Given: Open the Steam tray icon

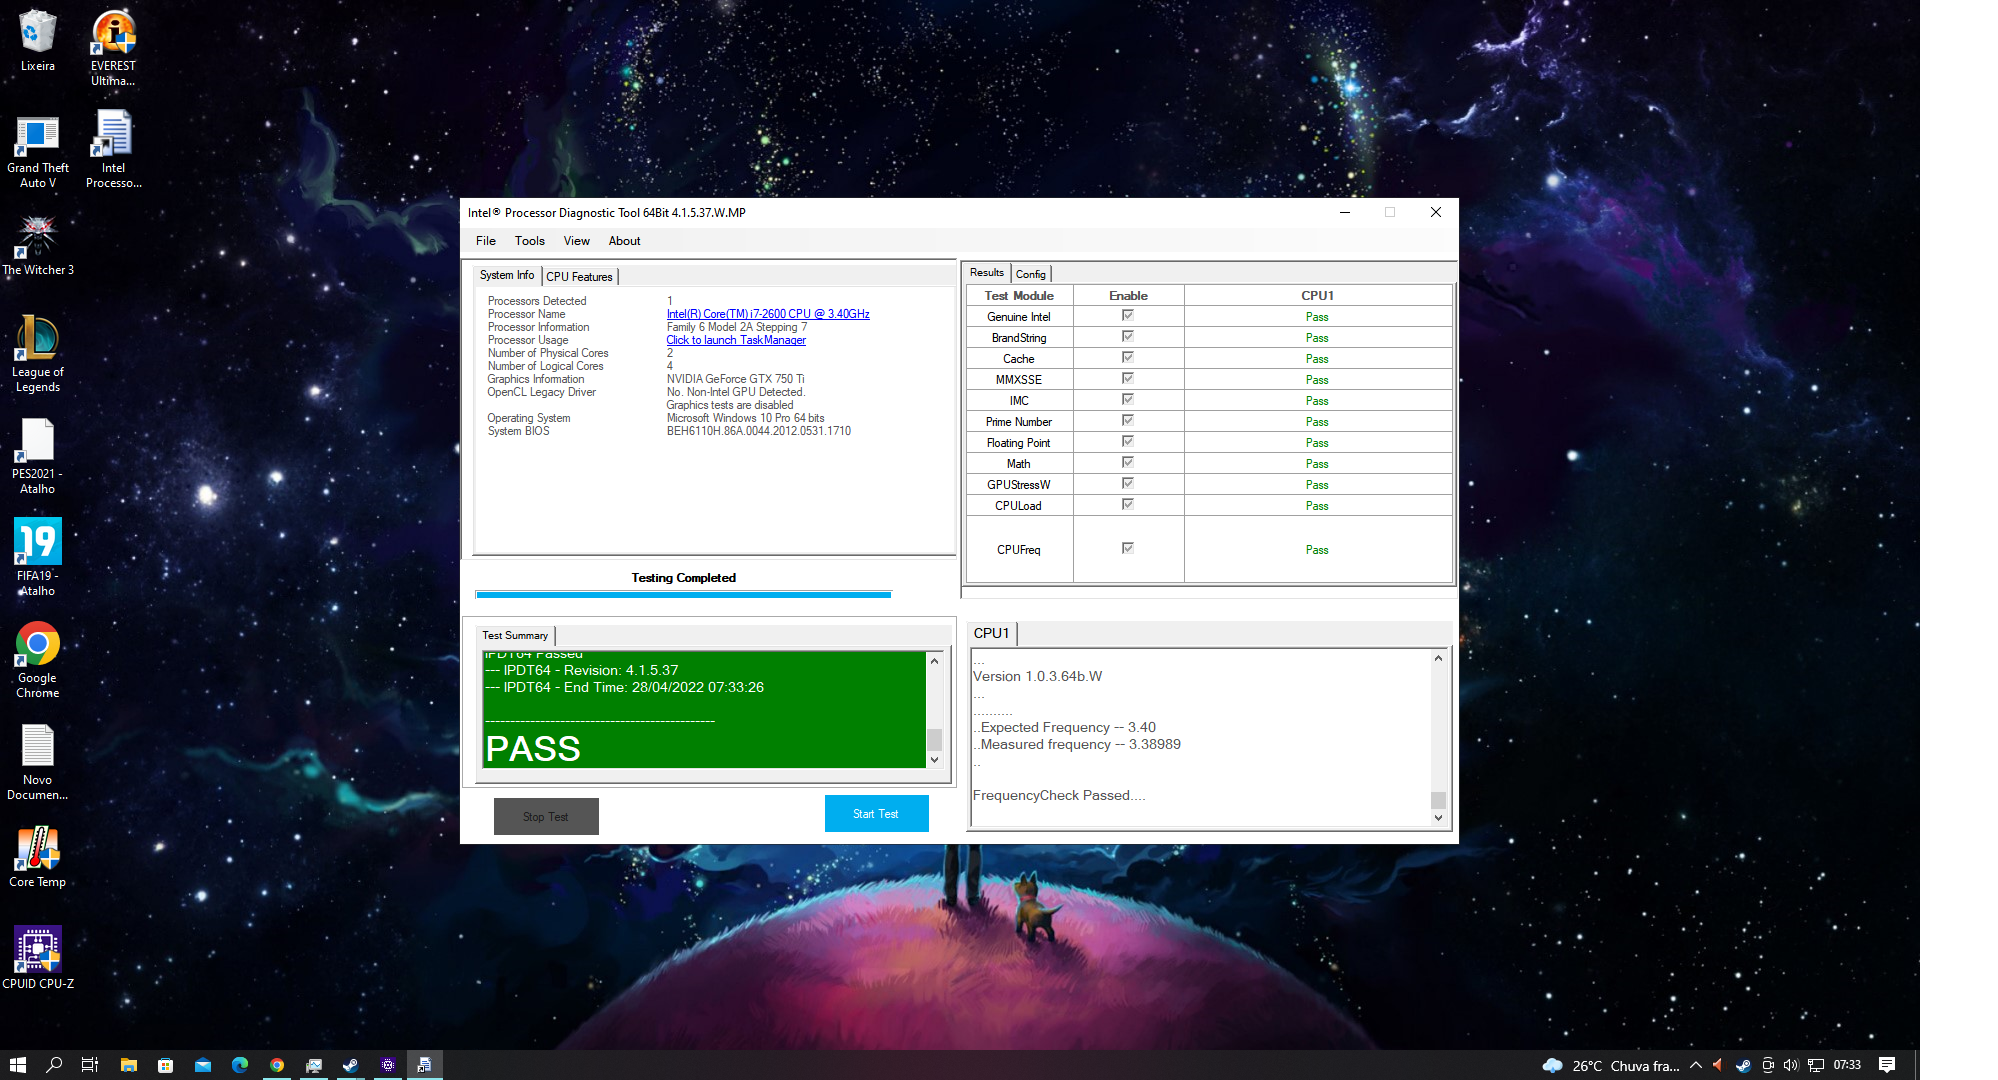Looking at the screenshot, I should 1743,1065.
